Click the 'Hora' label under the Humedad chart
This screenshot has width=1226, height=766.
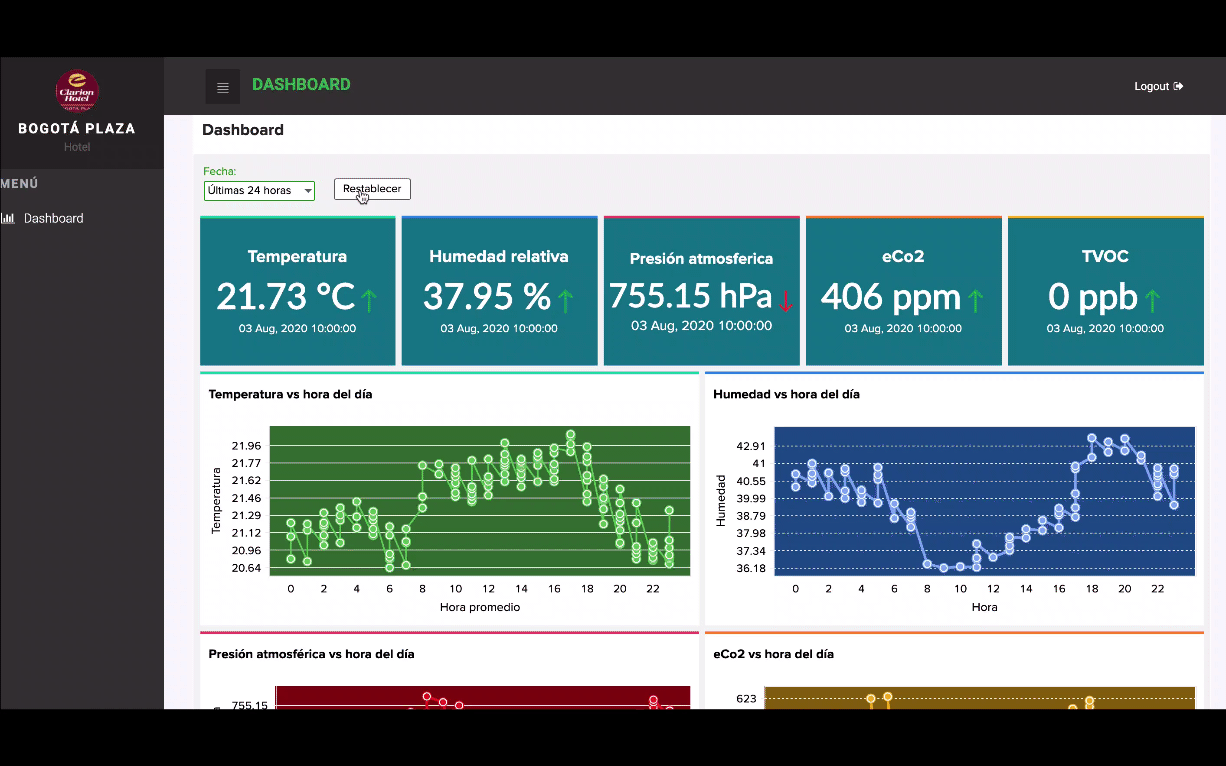pyautogui.click(x=984, y=607)
